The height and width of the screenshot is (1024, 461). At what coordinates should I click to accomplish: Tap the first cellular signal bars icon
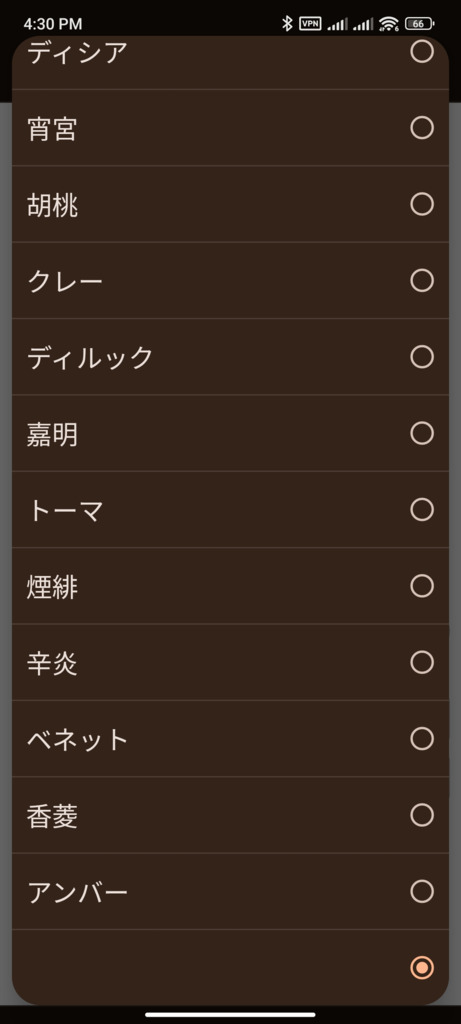pyautogui.click(x=337, y=25)
